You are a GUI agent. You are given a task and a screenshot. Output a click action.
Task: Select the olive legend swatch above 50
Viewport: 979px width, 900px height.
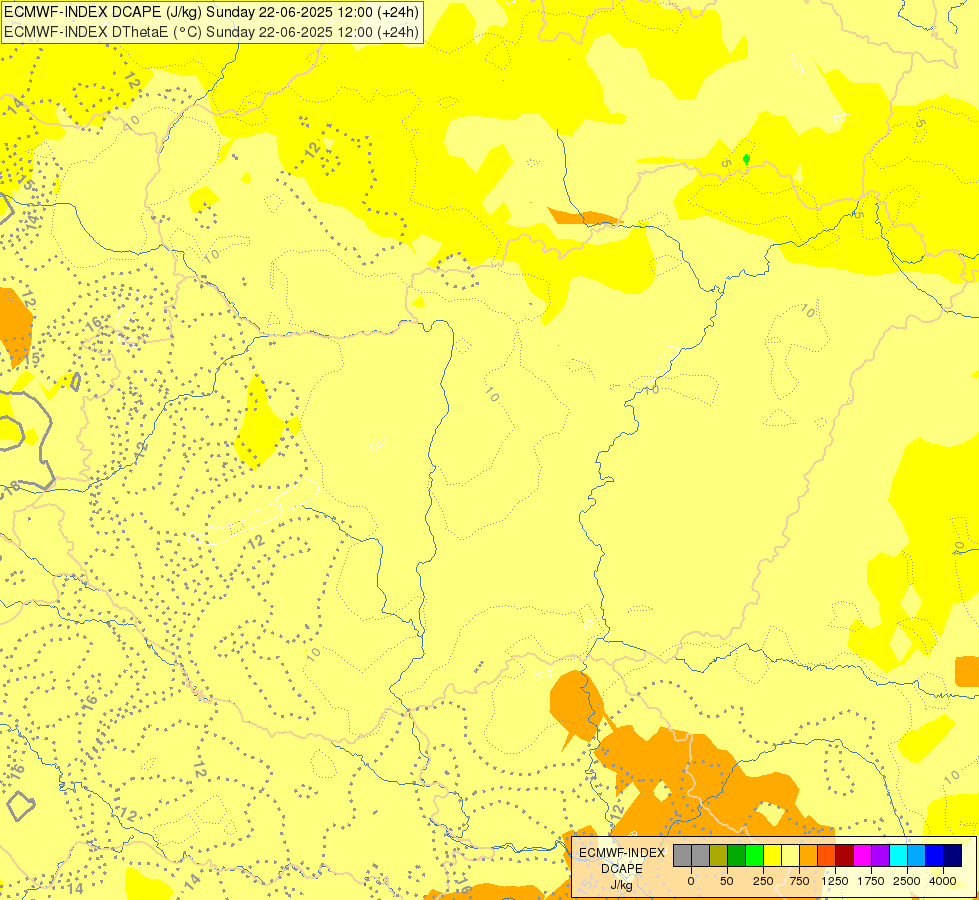pyautogui.click(x=719, y=856)
